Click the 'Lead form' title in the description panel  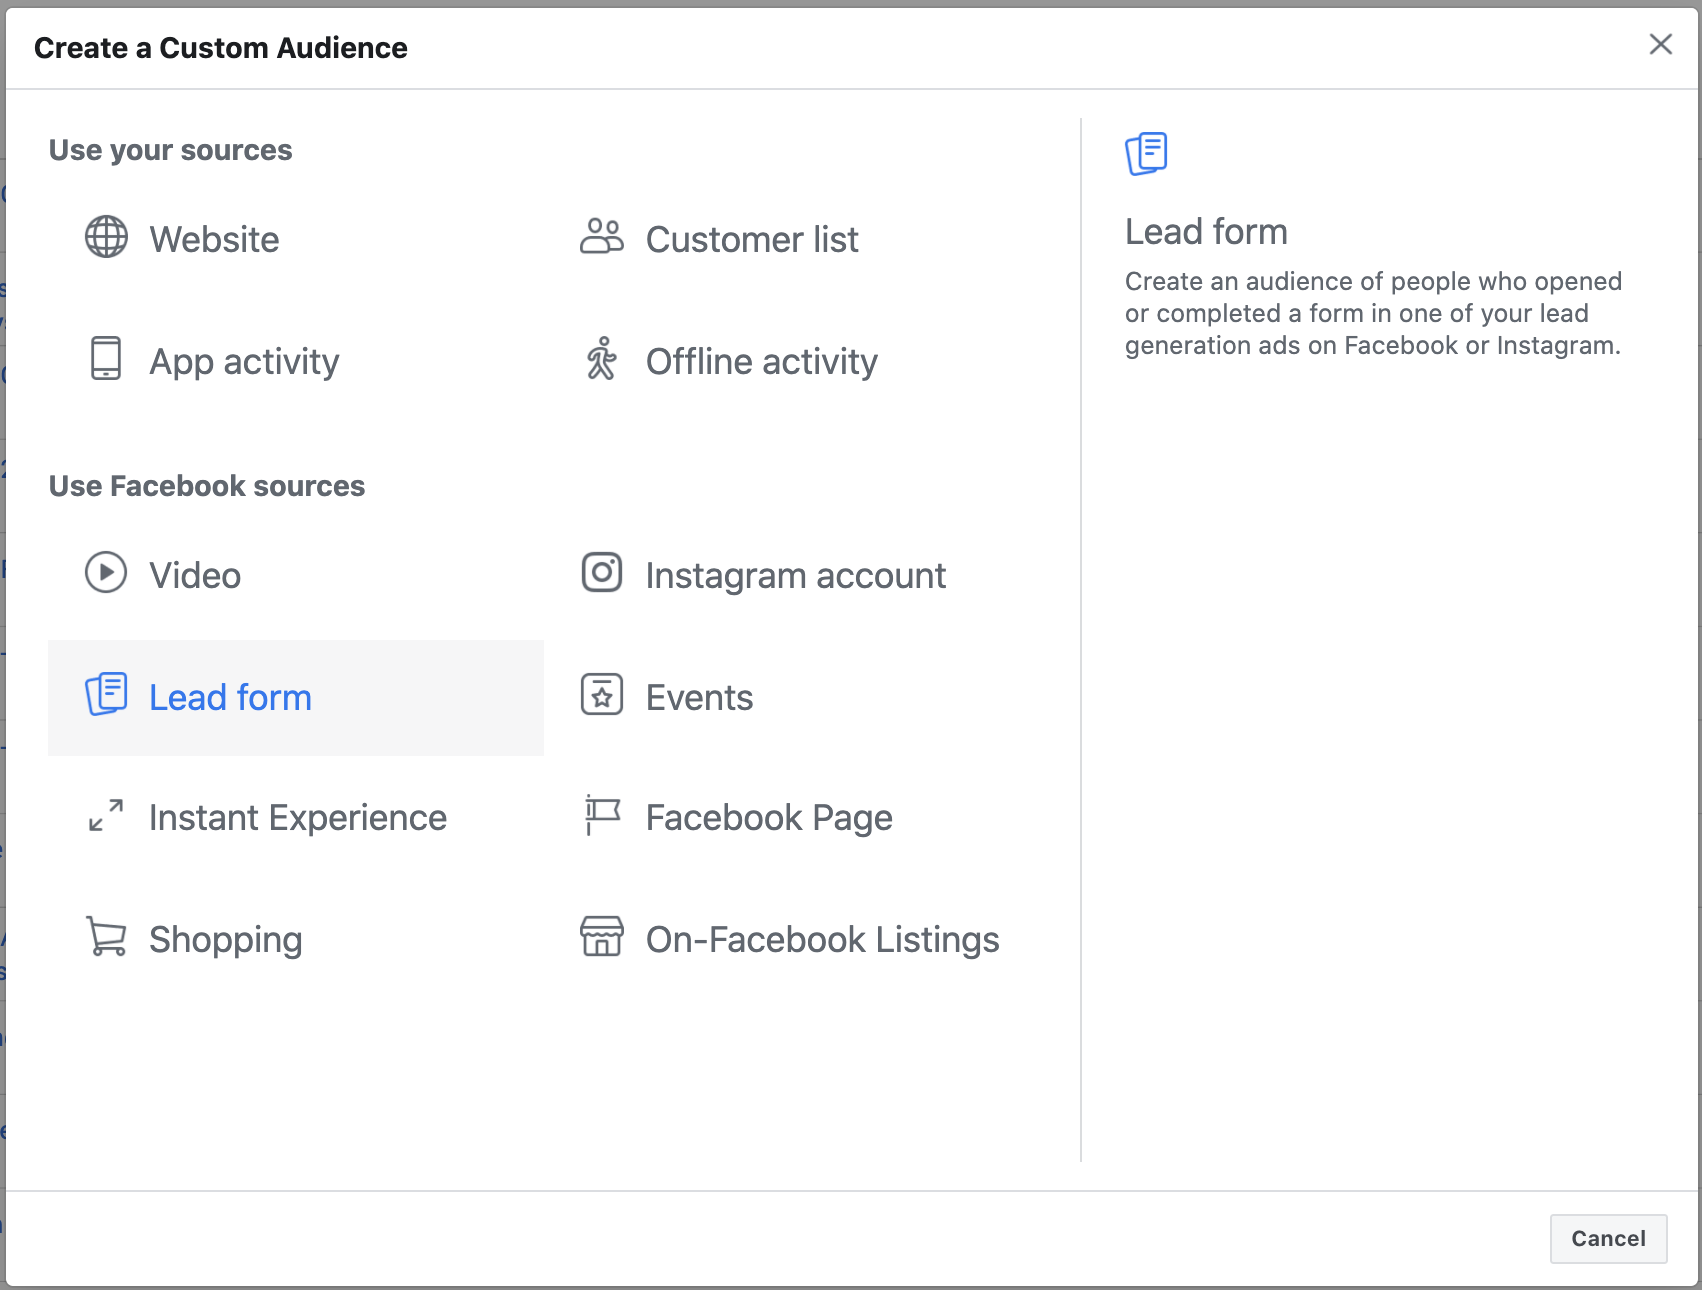(x=1206, y=232)
